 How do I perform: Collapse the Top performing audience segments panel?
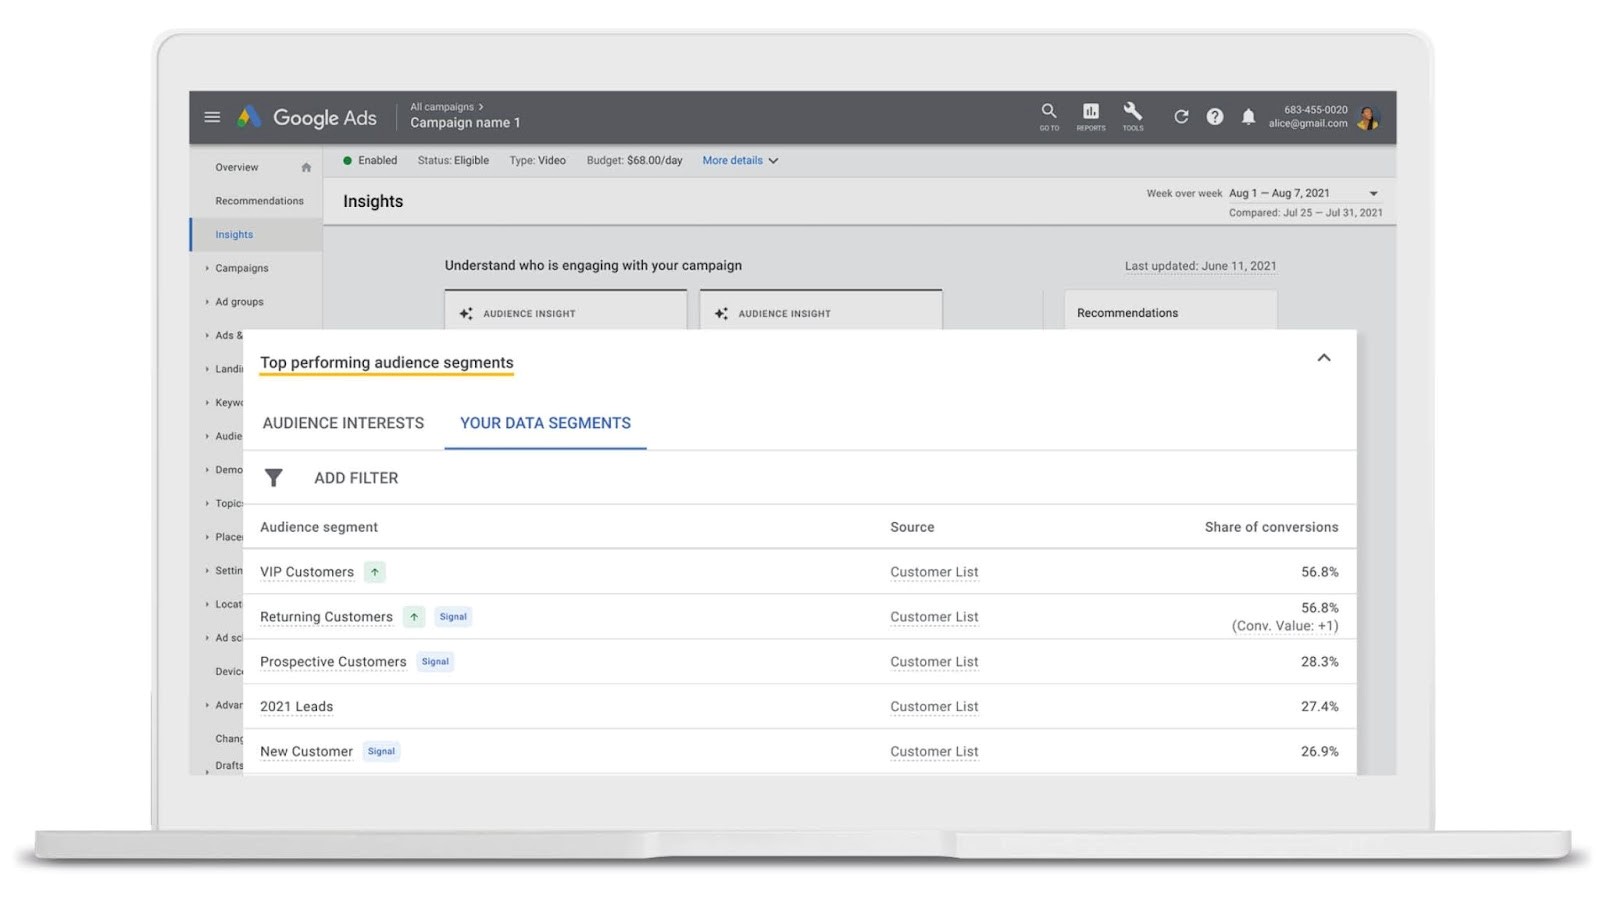point(1323,358)
